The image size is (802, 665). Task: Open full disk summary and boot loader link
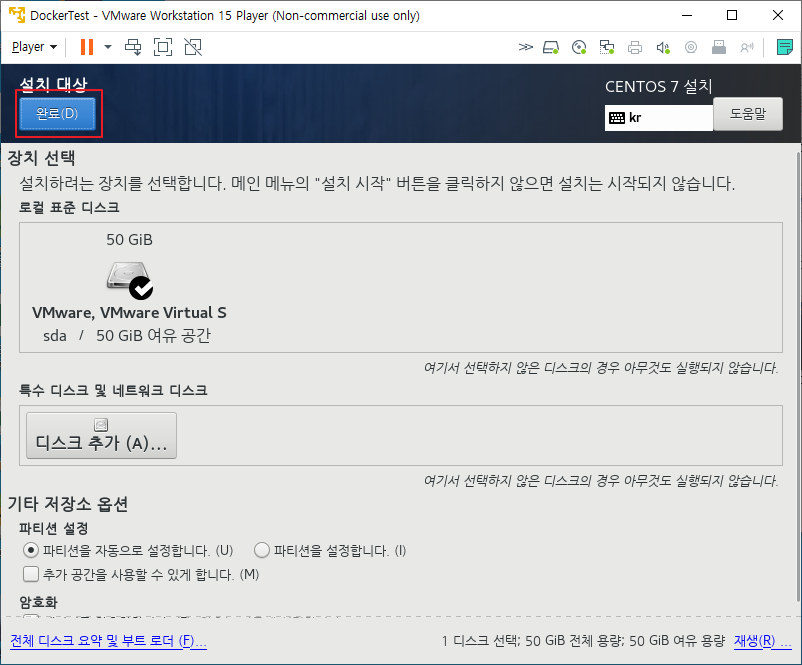click(x=108, y=640)
